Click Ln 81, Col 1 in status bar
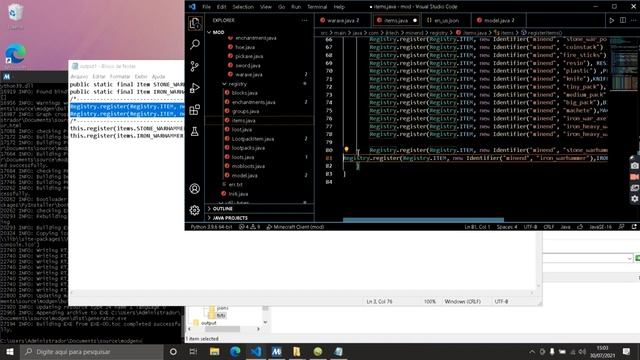 tap(477, 227)
